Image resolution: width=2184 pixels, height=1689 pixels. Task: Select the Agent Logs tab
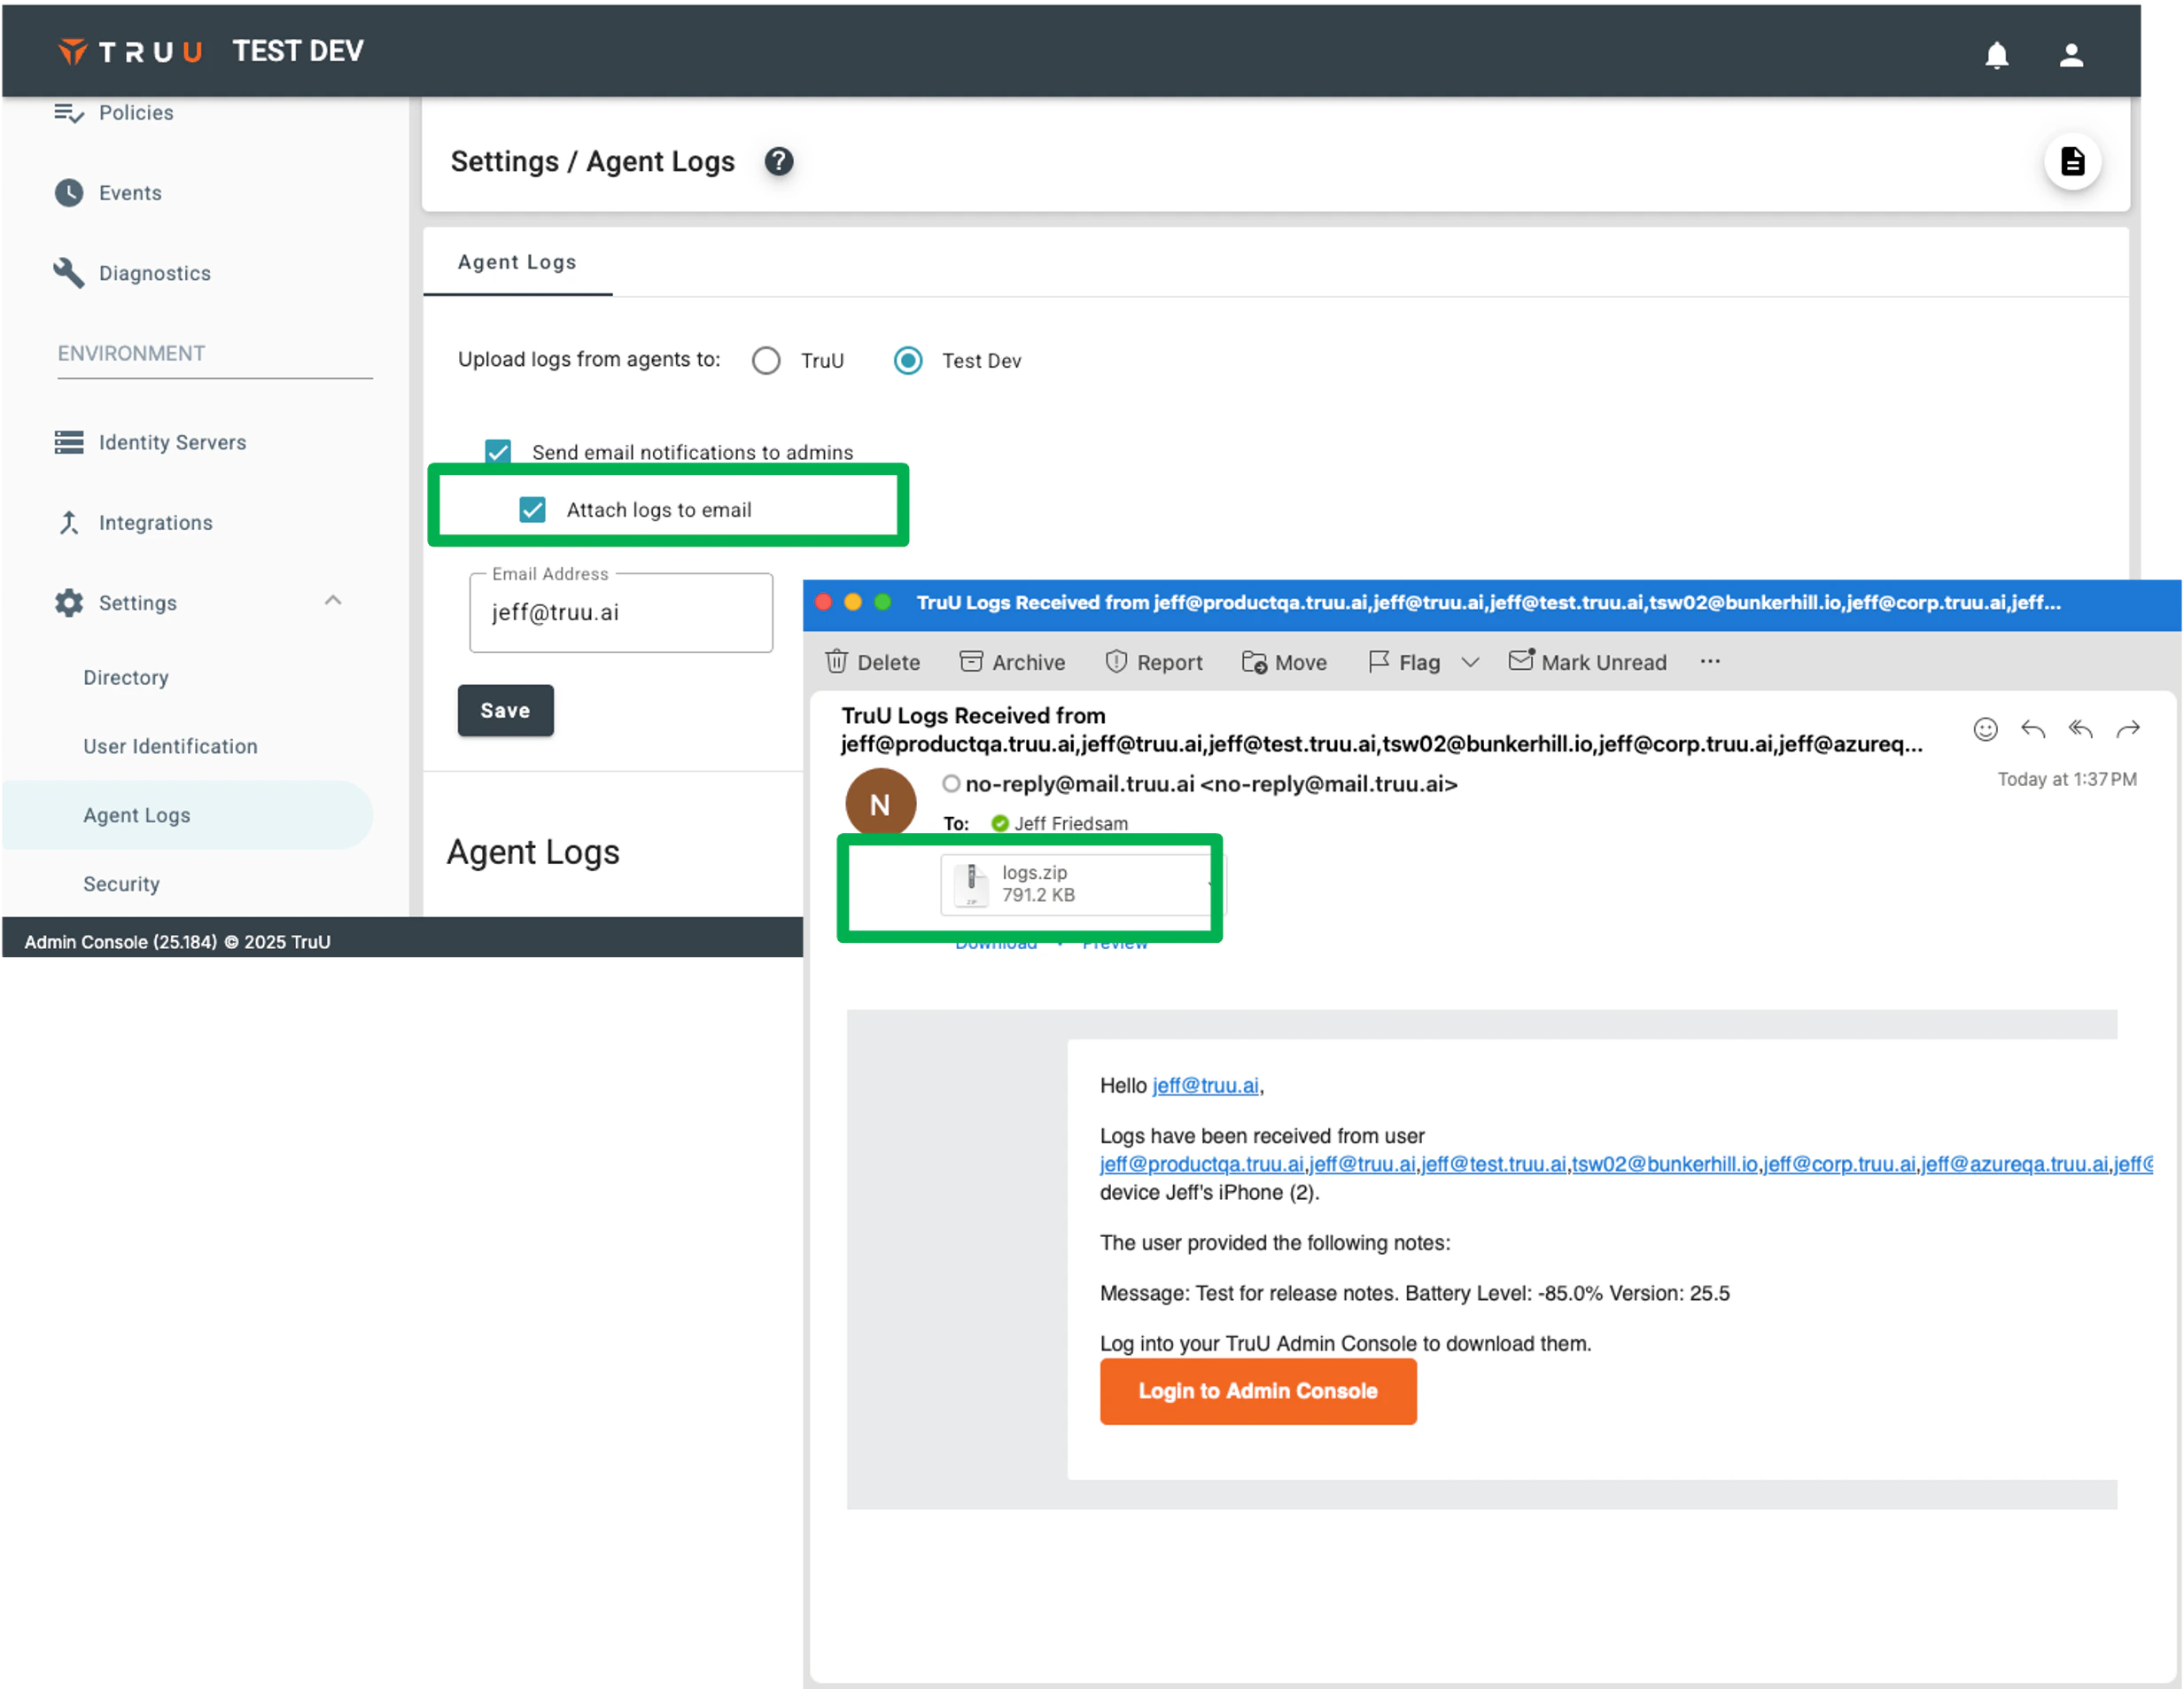click(x=517, y=262)
